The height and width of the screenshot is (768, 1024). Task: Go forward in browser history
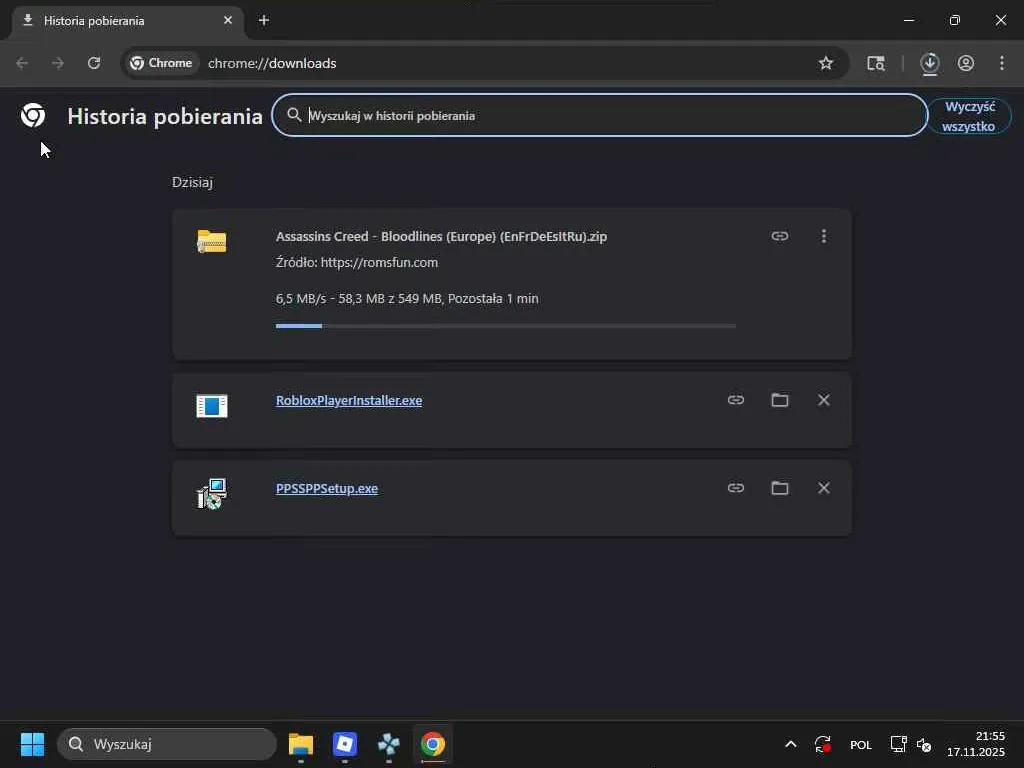[x=58, y=63]
